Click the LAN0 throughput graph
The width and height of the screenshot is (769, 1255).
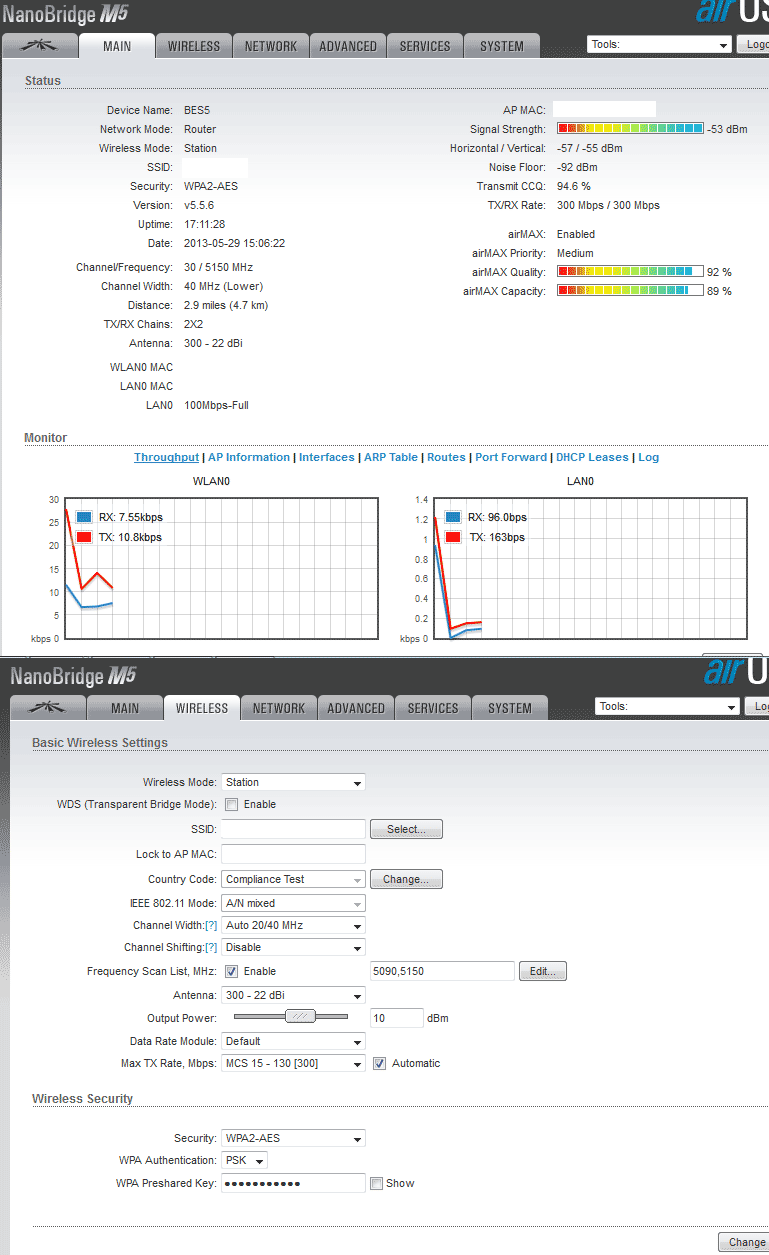coord(591,568)
